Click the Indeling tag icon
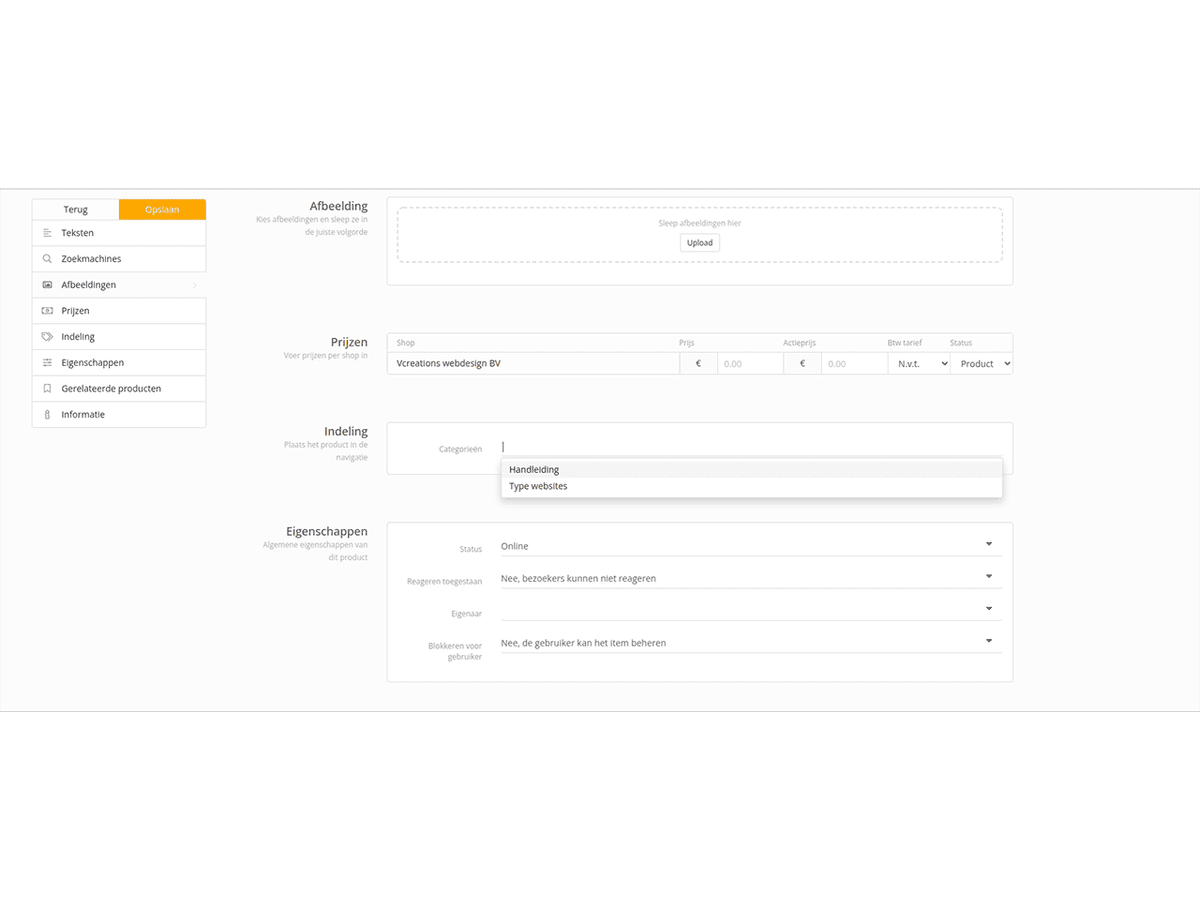 [47, 337]
